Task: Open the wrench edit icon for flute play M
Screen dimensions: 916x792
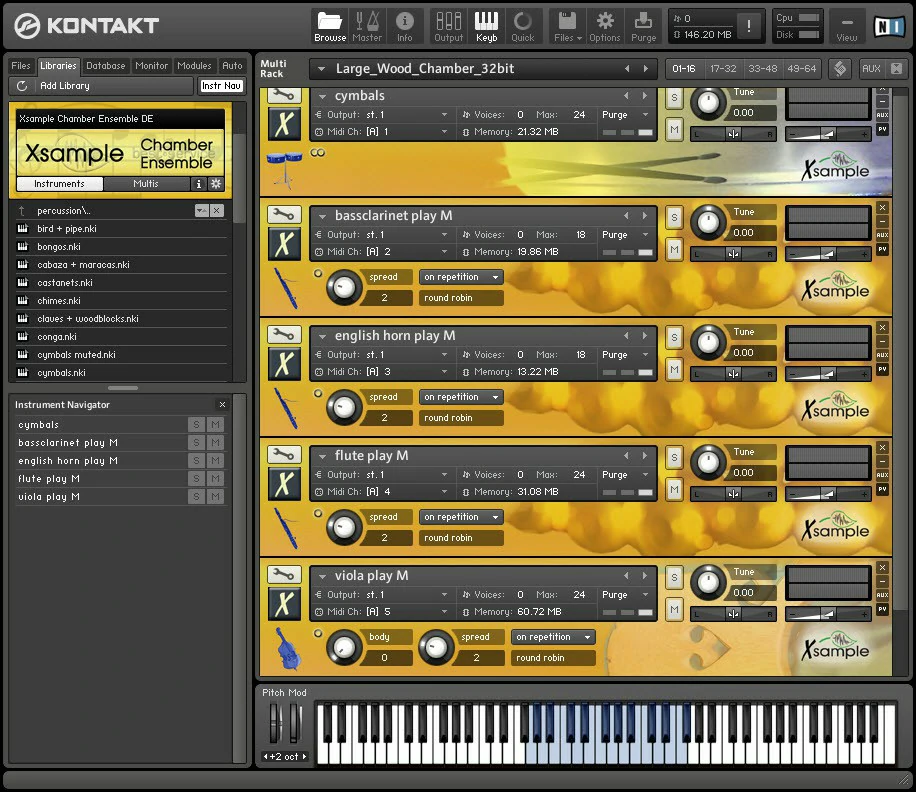Action: (x=284, y=454)
